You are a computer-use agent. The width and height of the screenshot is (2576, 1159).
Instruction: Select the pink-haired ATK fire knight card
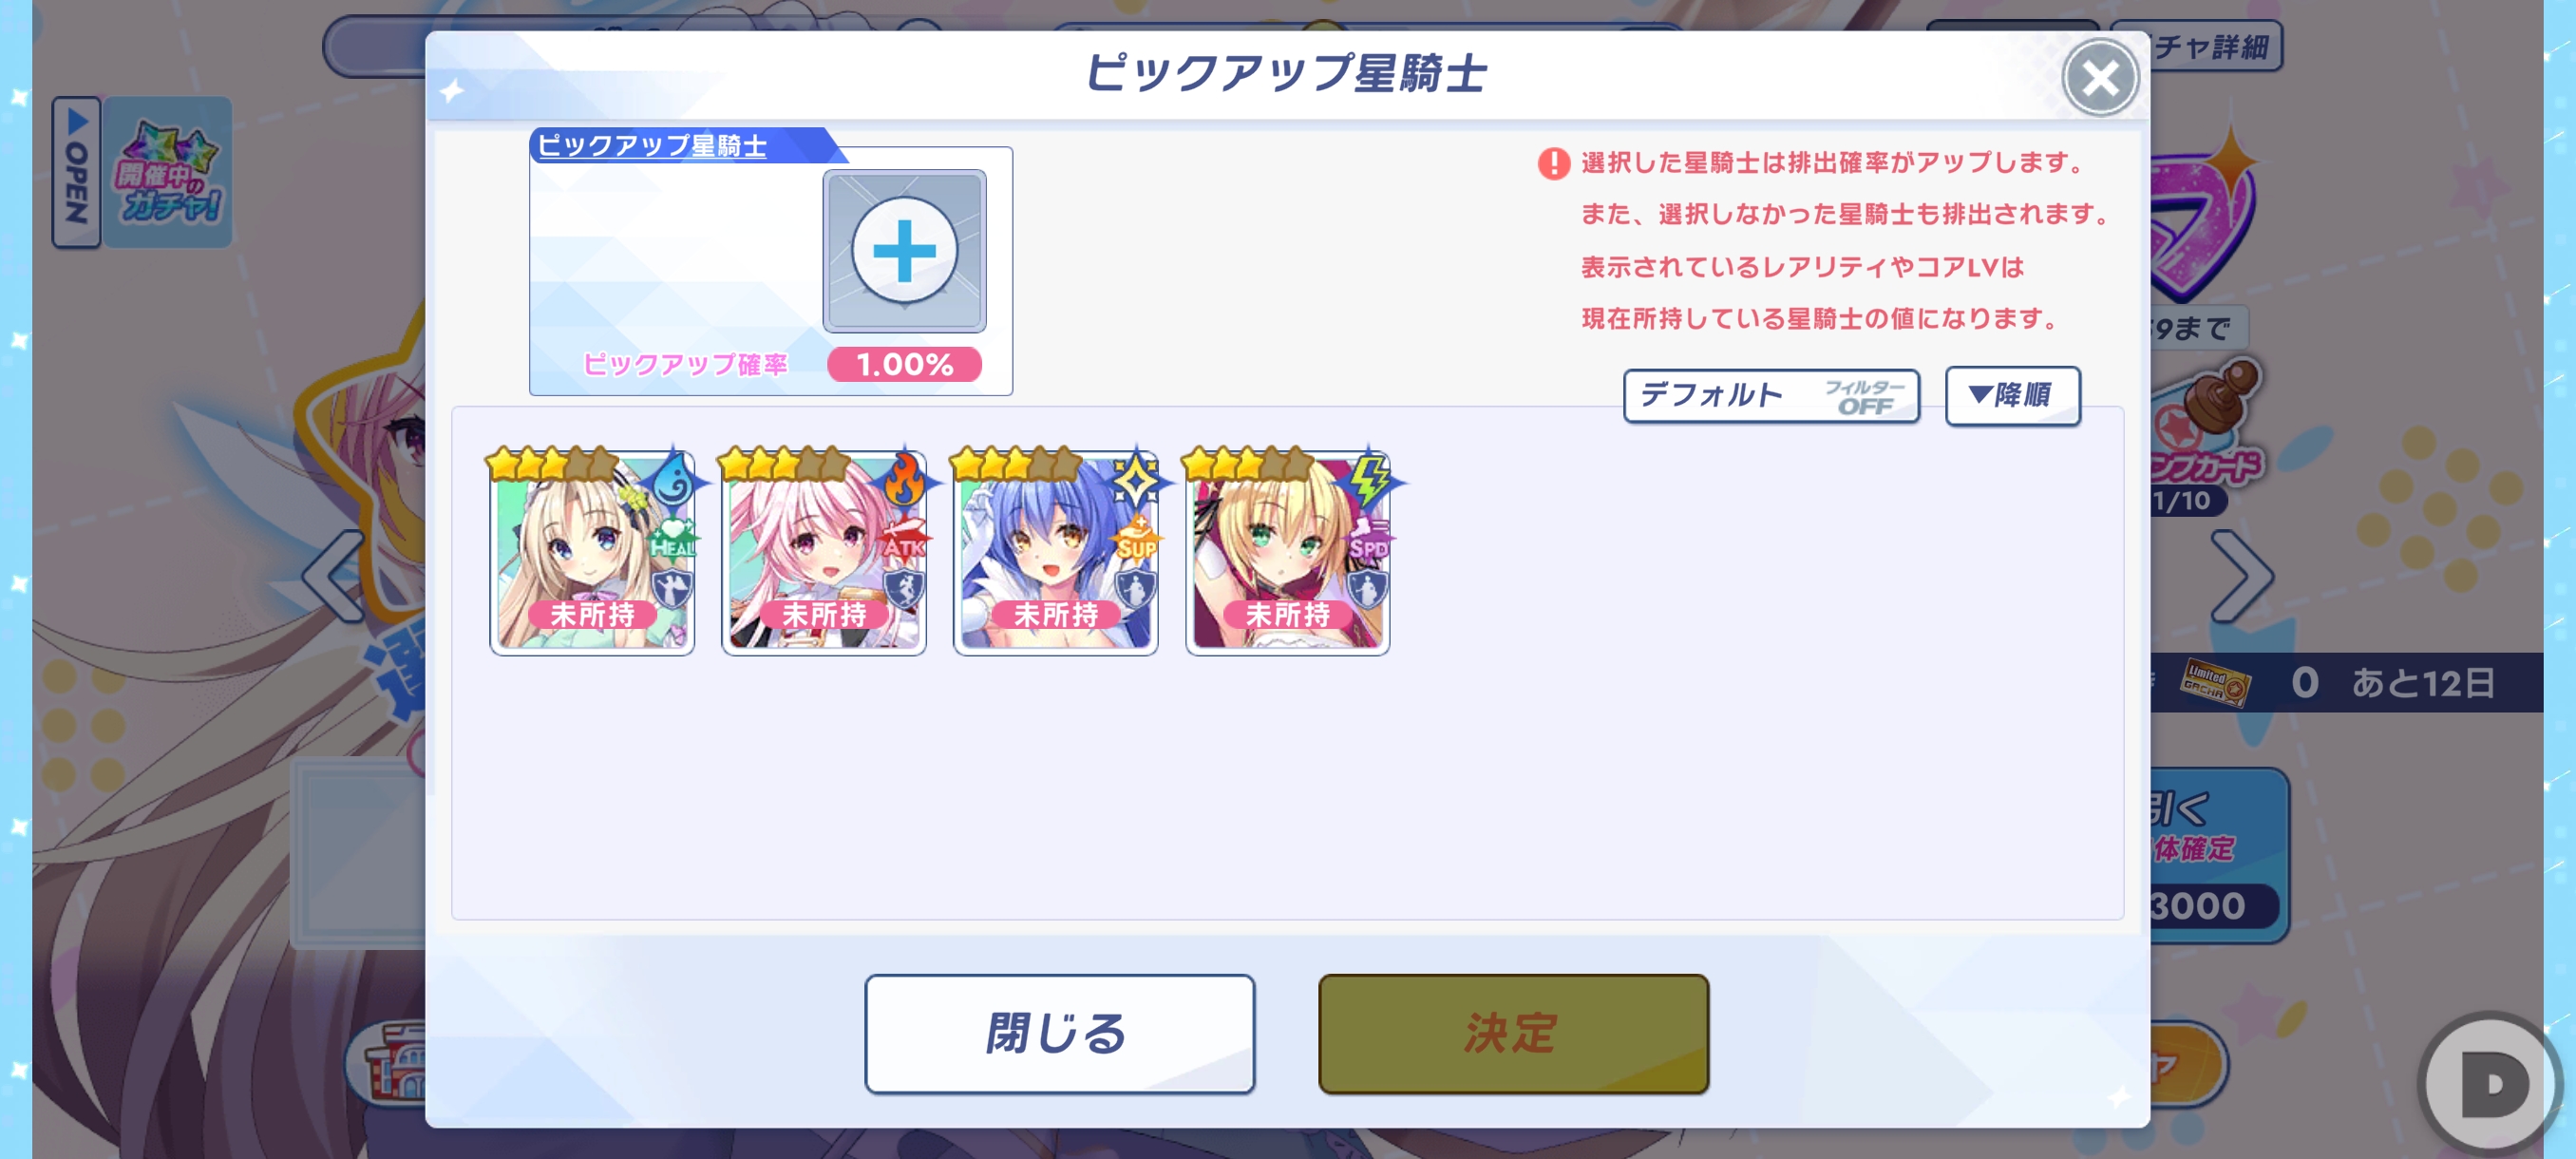(824, 552)
